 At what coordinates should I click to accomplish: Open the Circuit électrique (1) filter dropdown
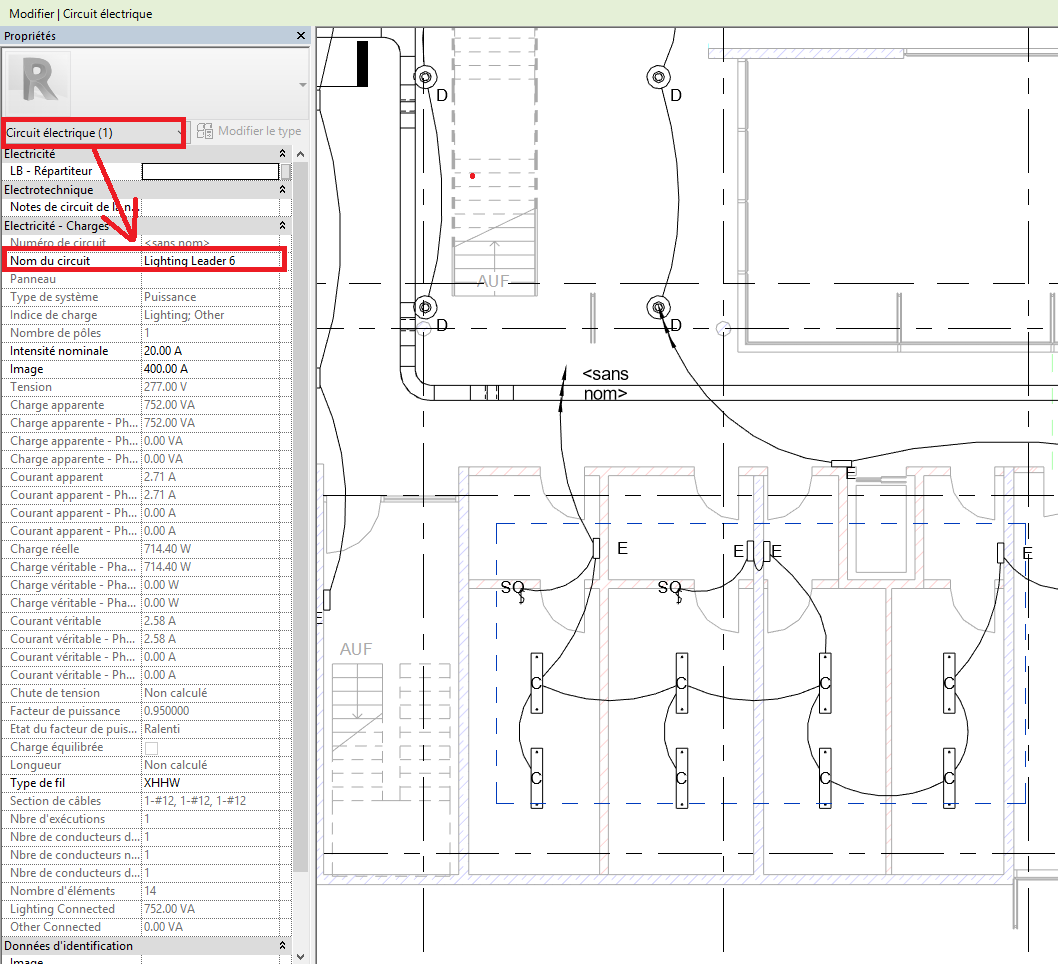[x=94, y=132]
